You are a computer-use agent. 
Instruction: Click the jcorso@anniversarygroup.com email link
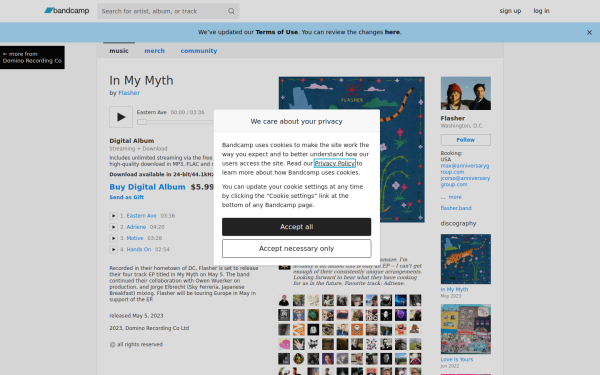click(x=465, y=181)
